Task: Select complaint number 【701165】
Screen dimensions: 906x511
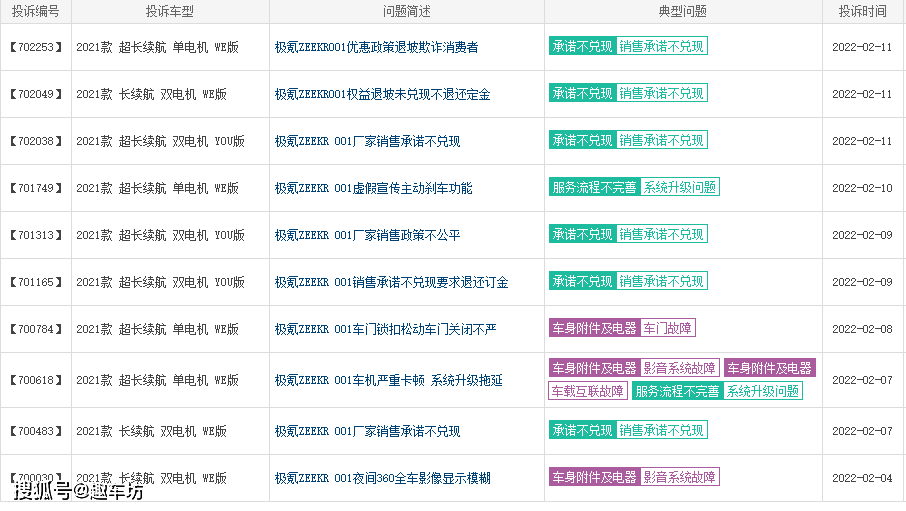Action: click(36, 282)
